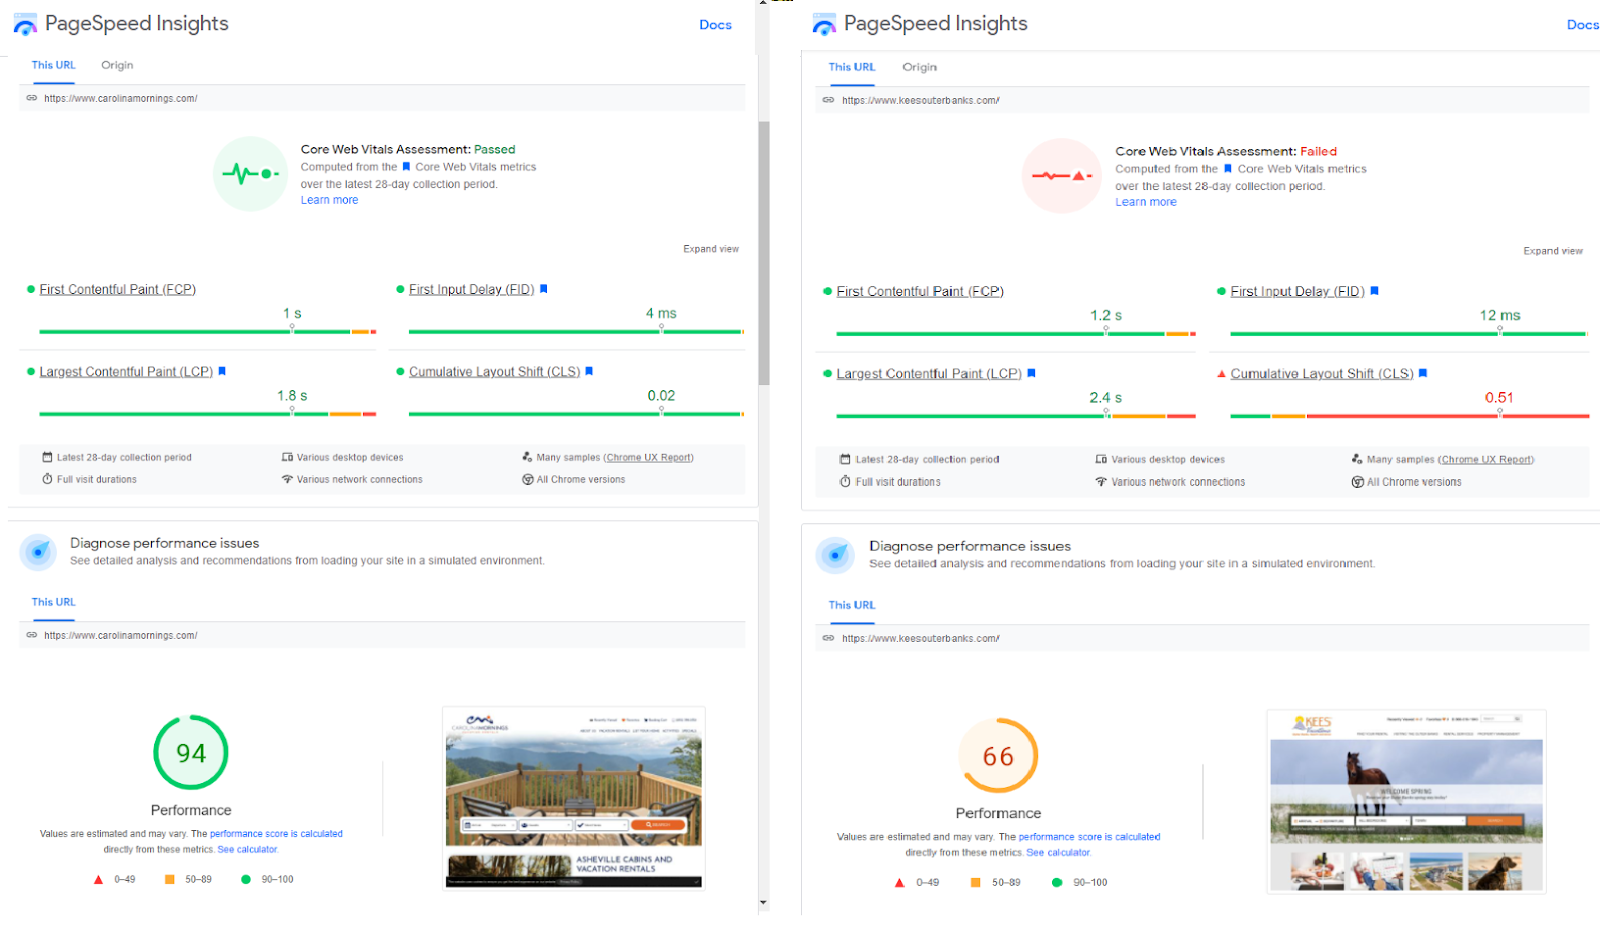Screen dimensions: 1600x929
Task: Click bookmark flag next to right First Input Delay
Action: 1374,291
